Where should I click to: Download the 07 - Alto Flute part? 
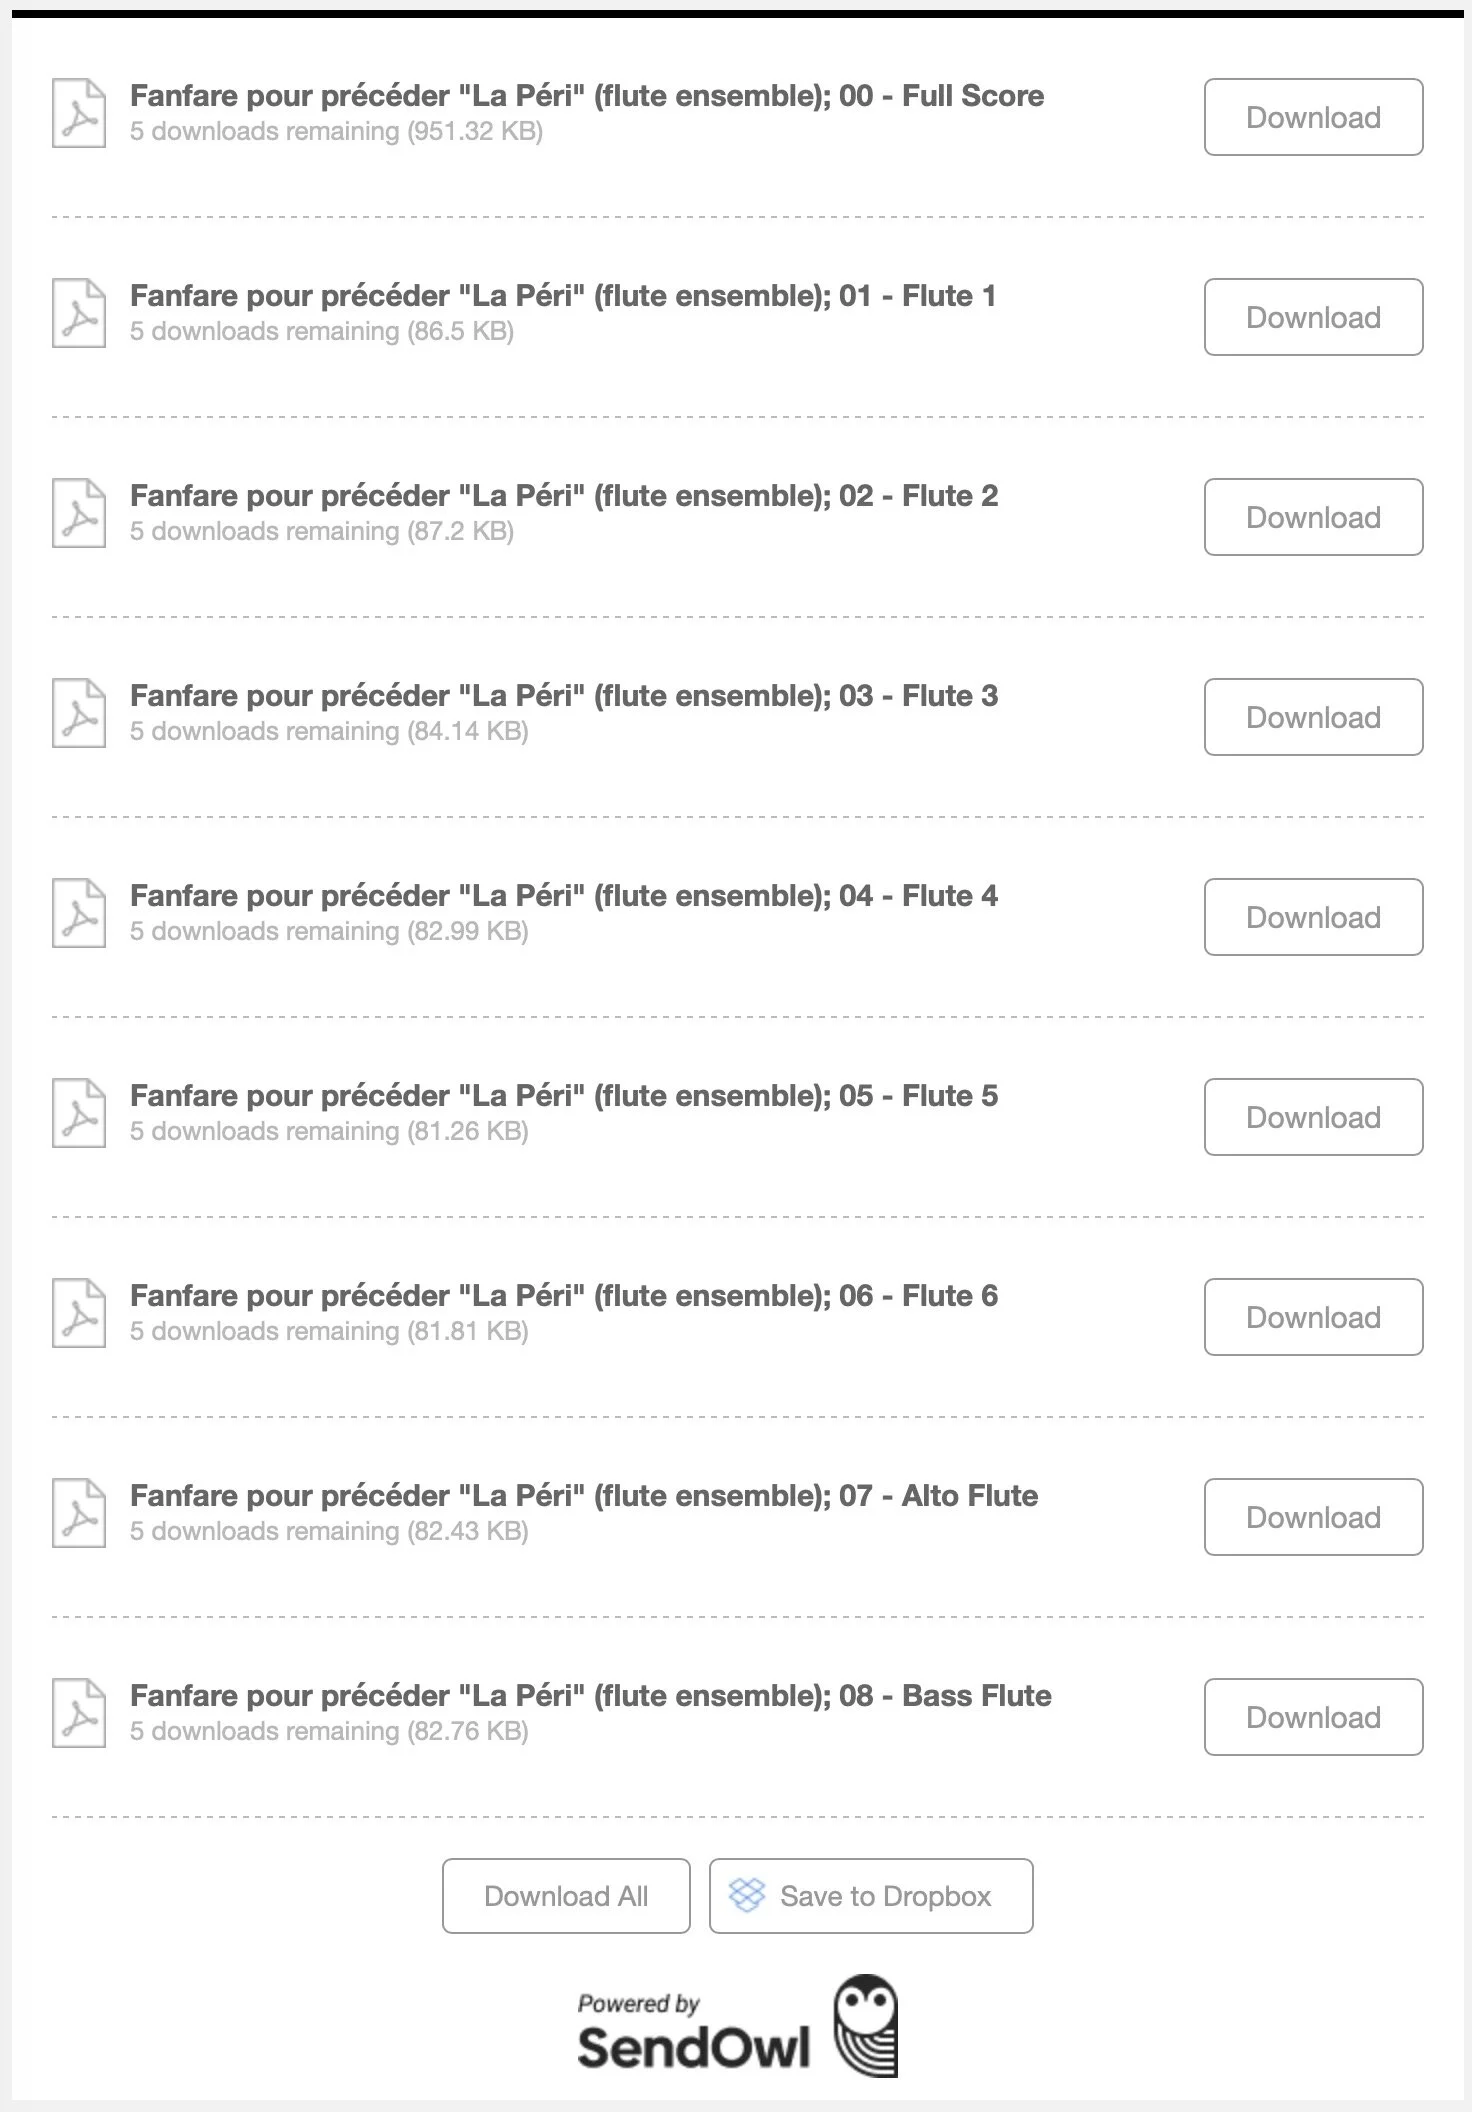click(x=1313, y=1517)
